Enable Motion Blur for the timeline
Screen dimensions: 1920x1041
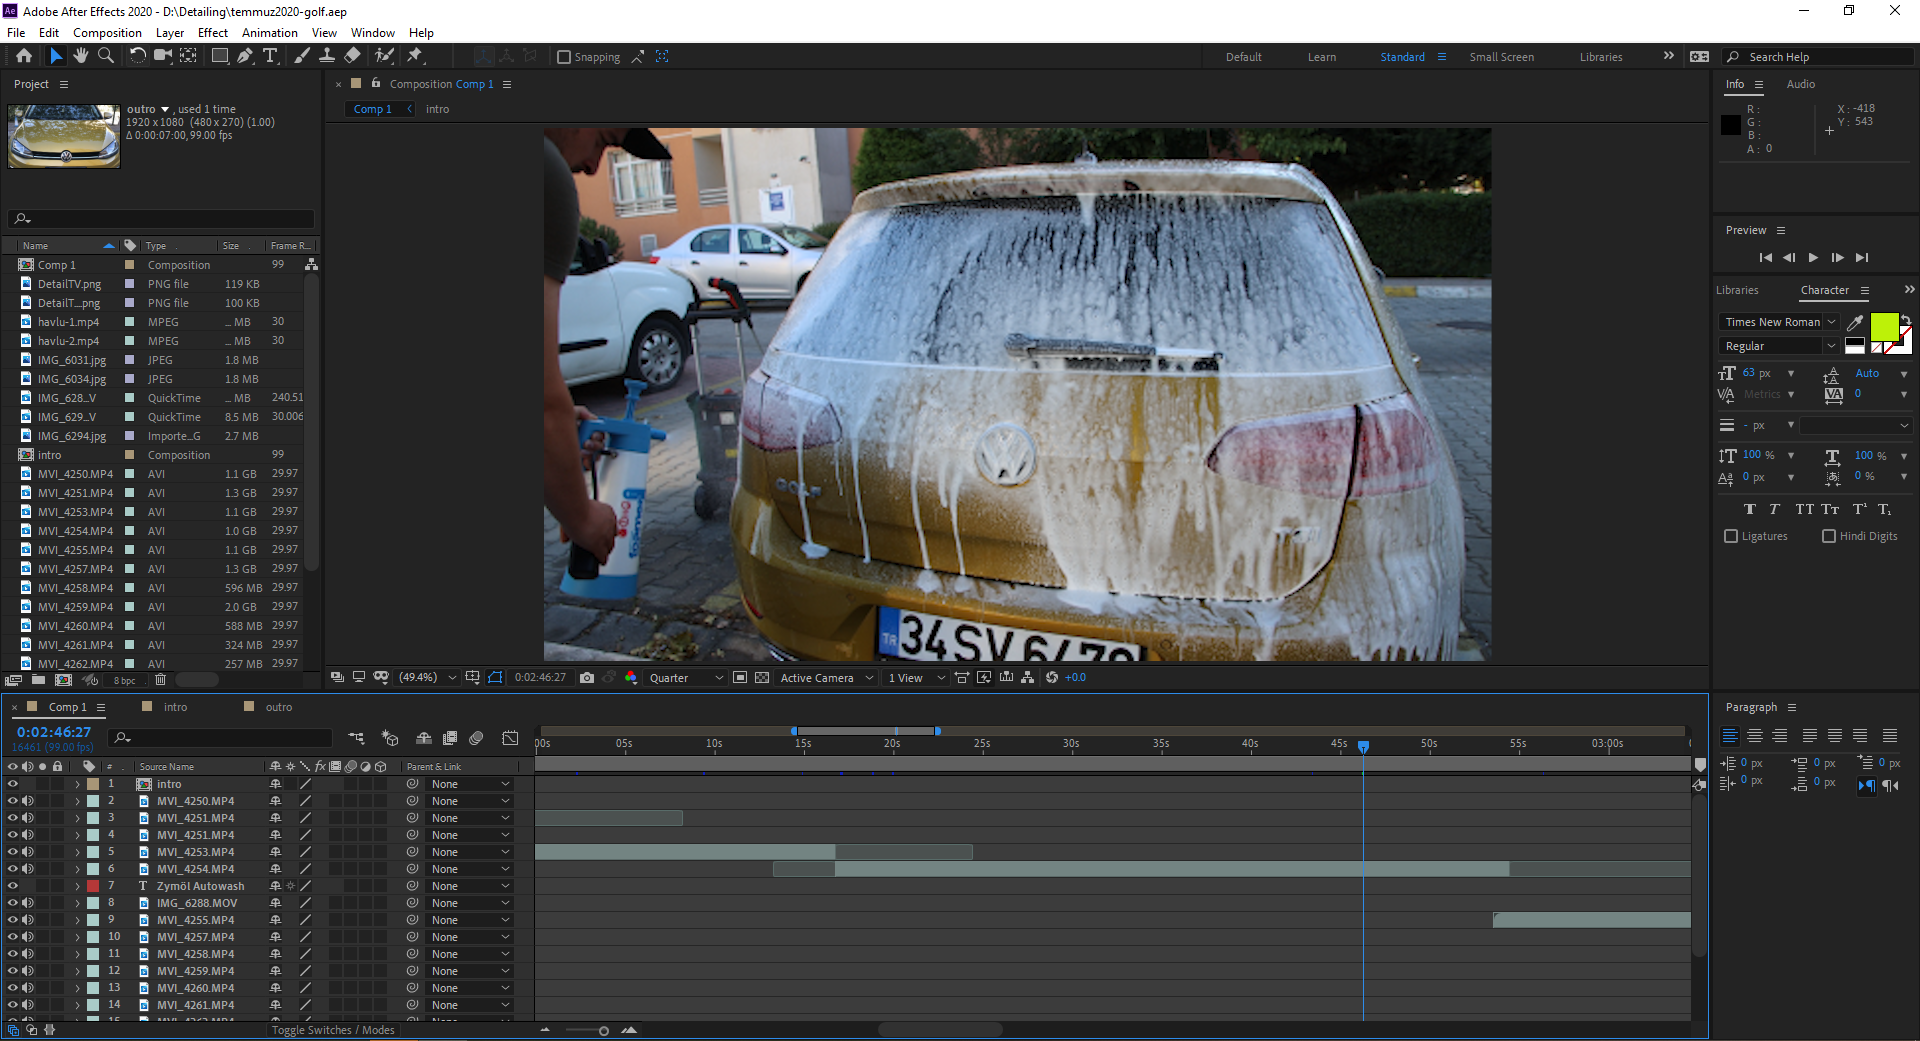click(x=476, y=738)
